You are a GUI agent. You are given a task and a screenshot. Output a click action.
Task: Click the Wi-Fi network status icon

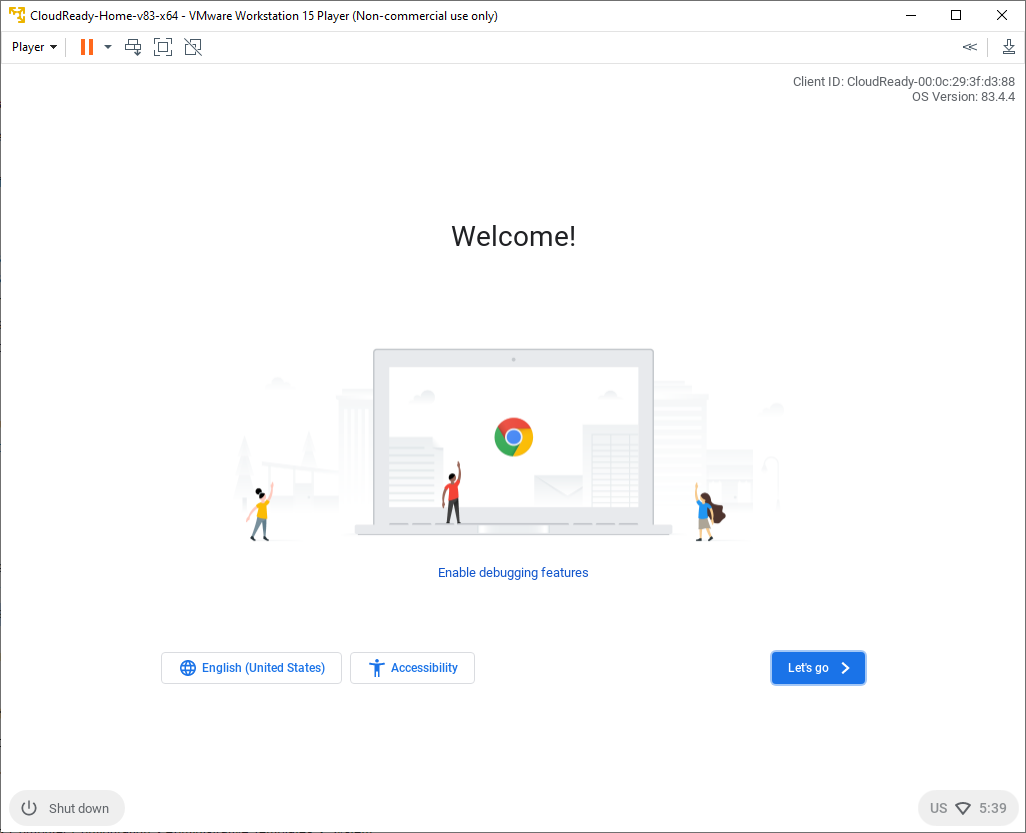963,808
